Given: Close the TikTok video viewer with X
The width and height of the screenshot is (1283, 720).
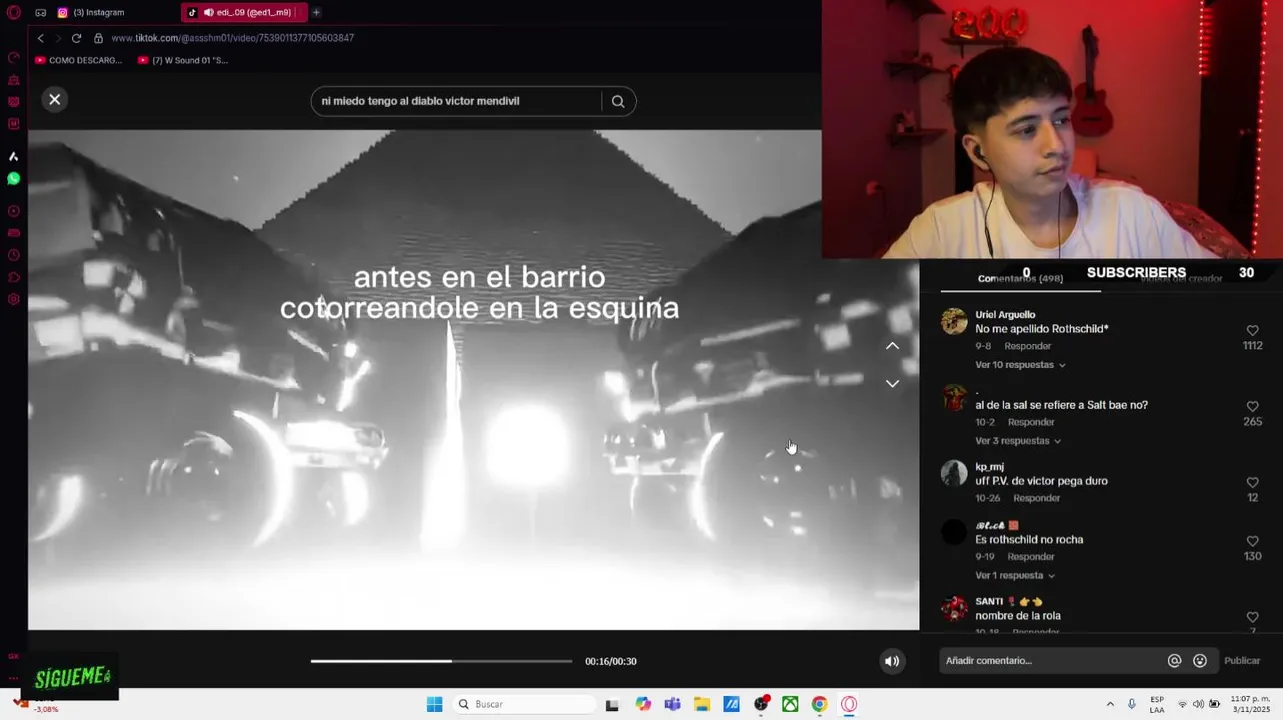Looking at the screenshot, I should (55, 99).
